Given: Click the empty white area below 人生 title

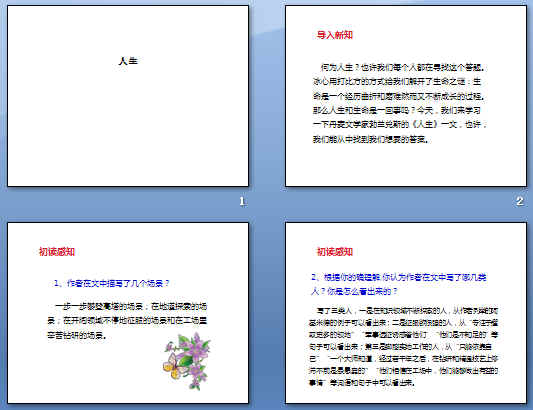Looking at the screenshot, I should (x=128, y=129).
